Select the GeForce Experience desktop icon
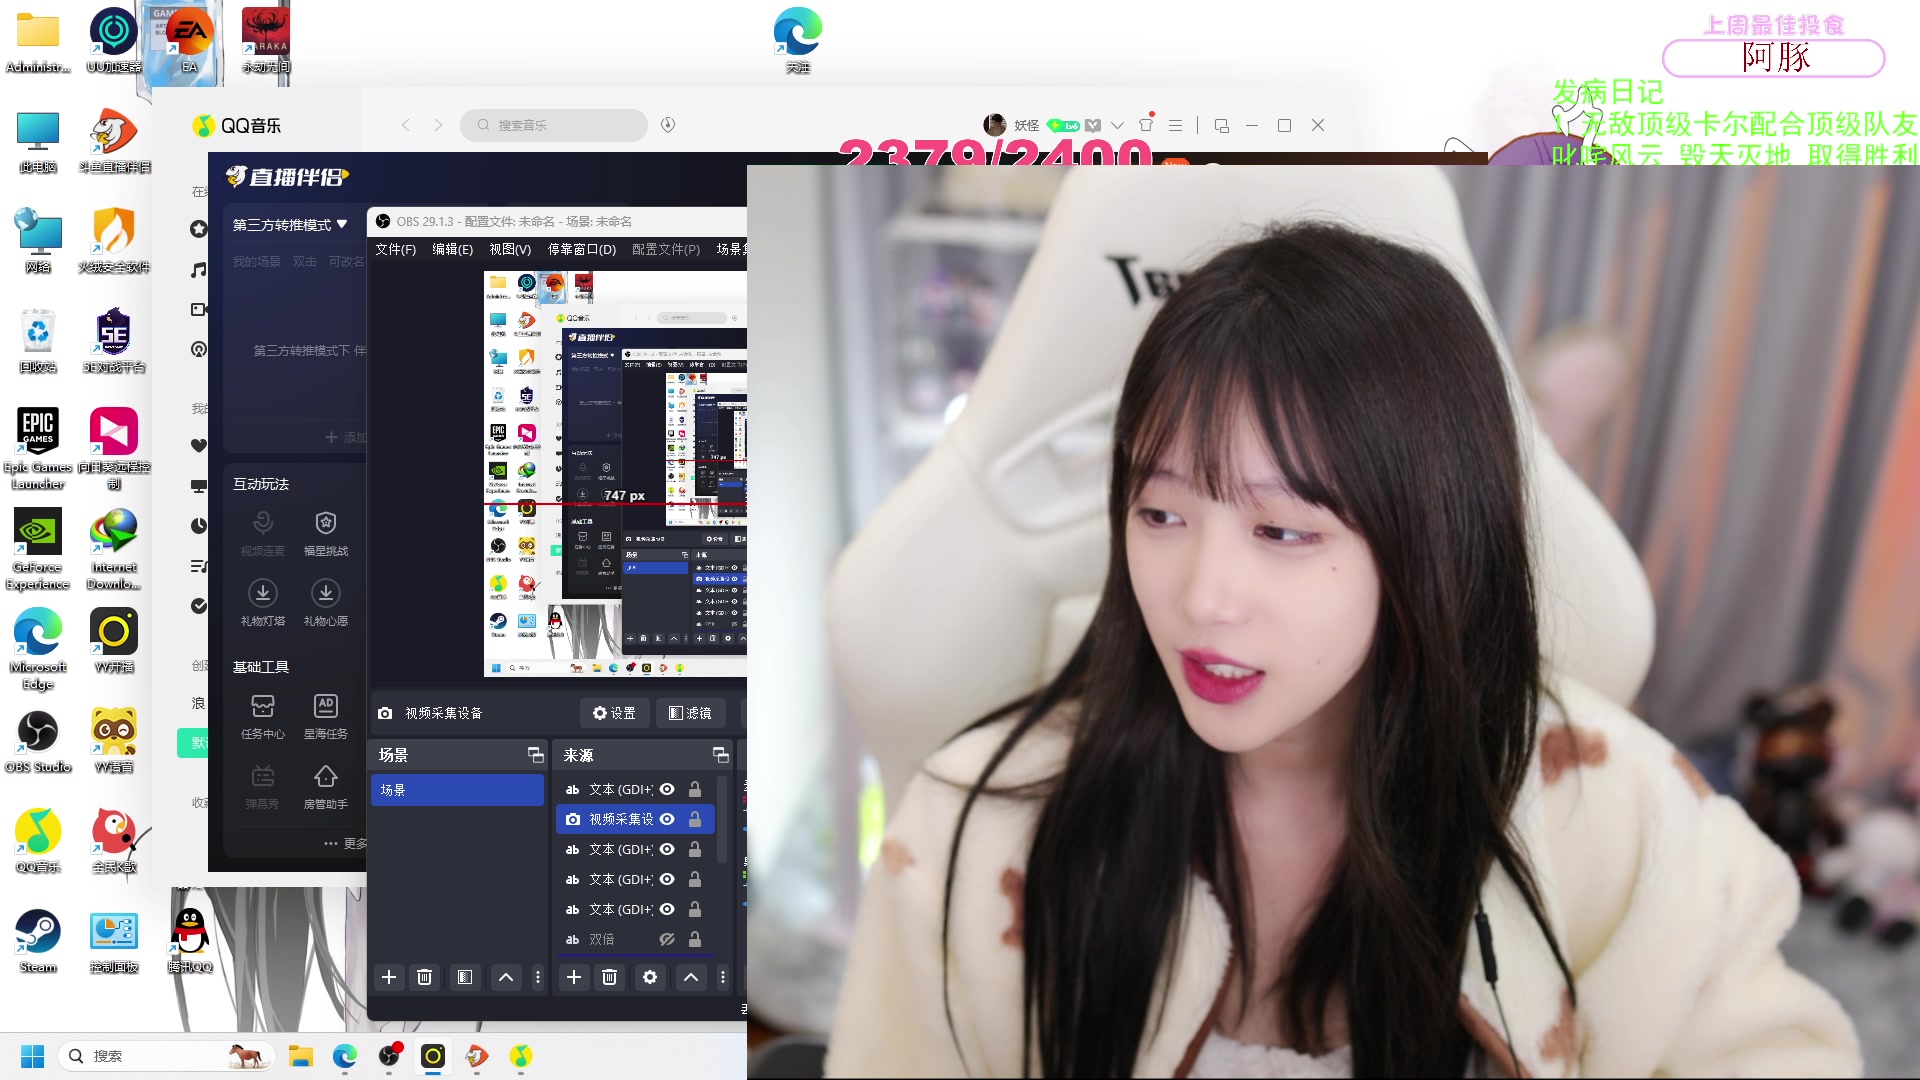The width and height of the screenshot is (1920, 1080). pos(38,548)
